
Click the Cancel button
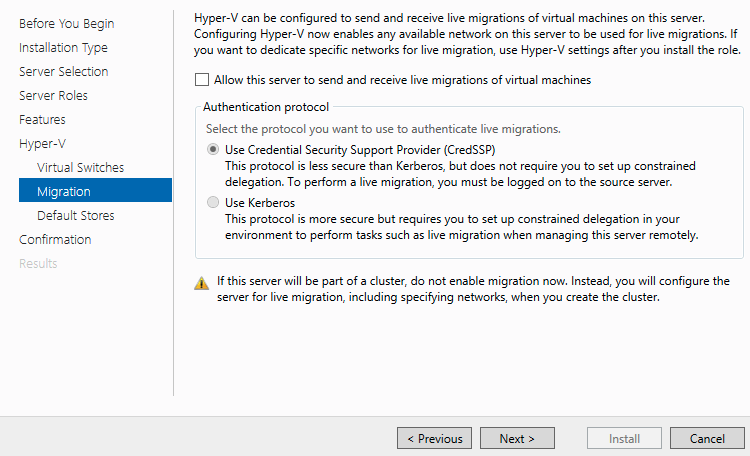click(707, 438)
